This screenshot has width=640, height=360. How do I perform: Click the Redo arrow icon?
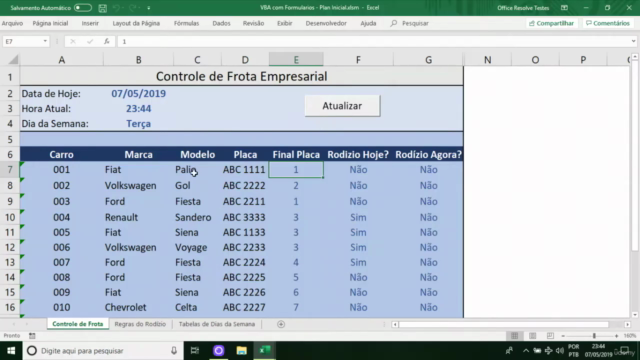pos(132,8)
